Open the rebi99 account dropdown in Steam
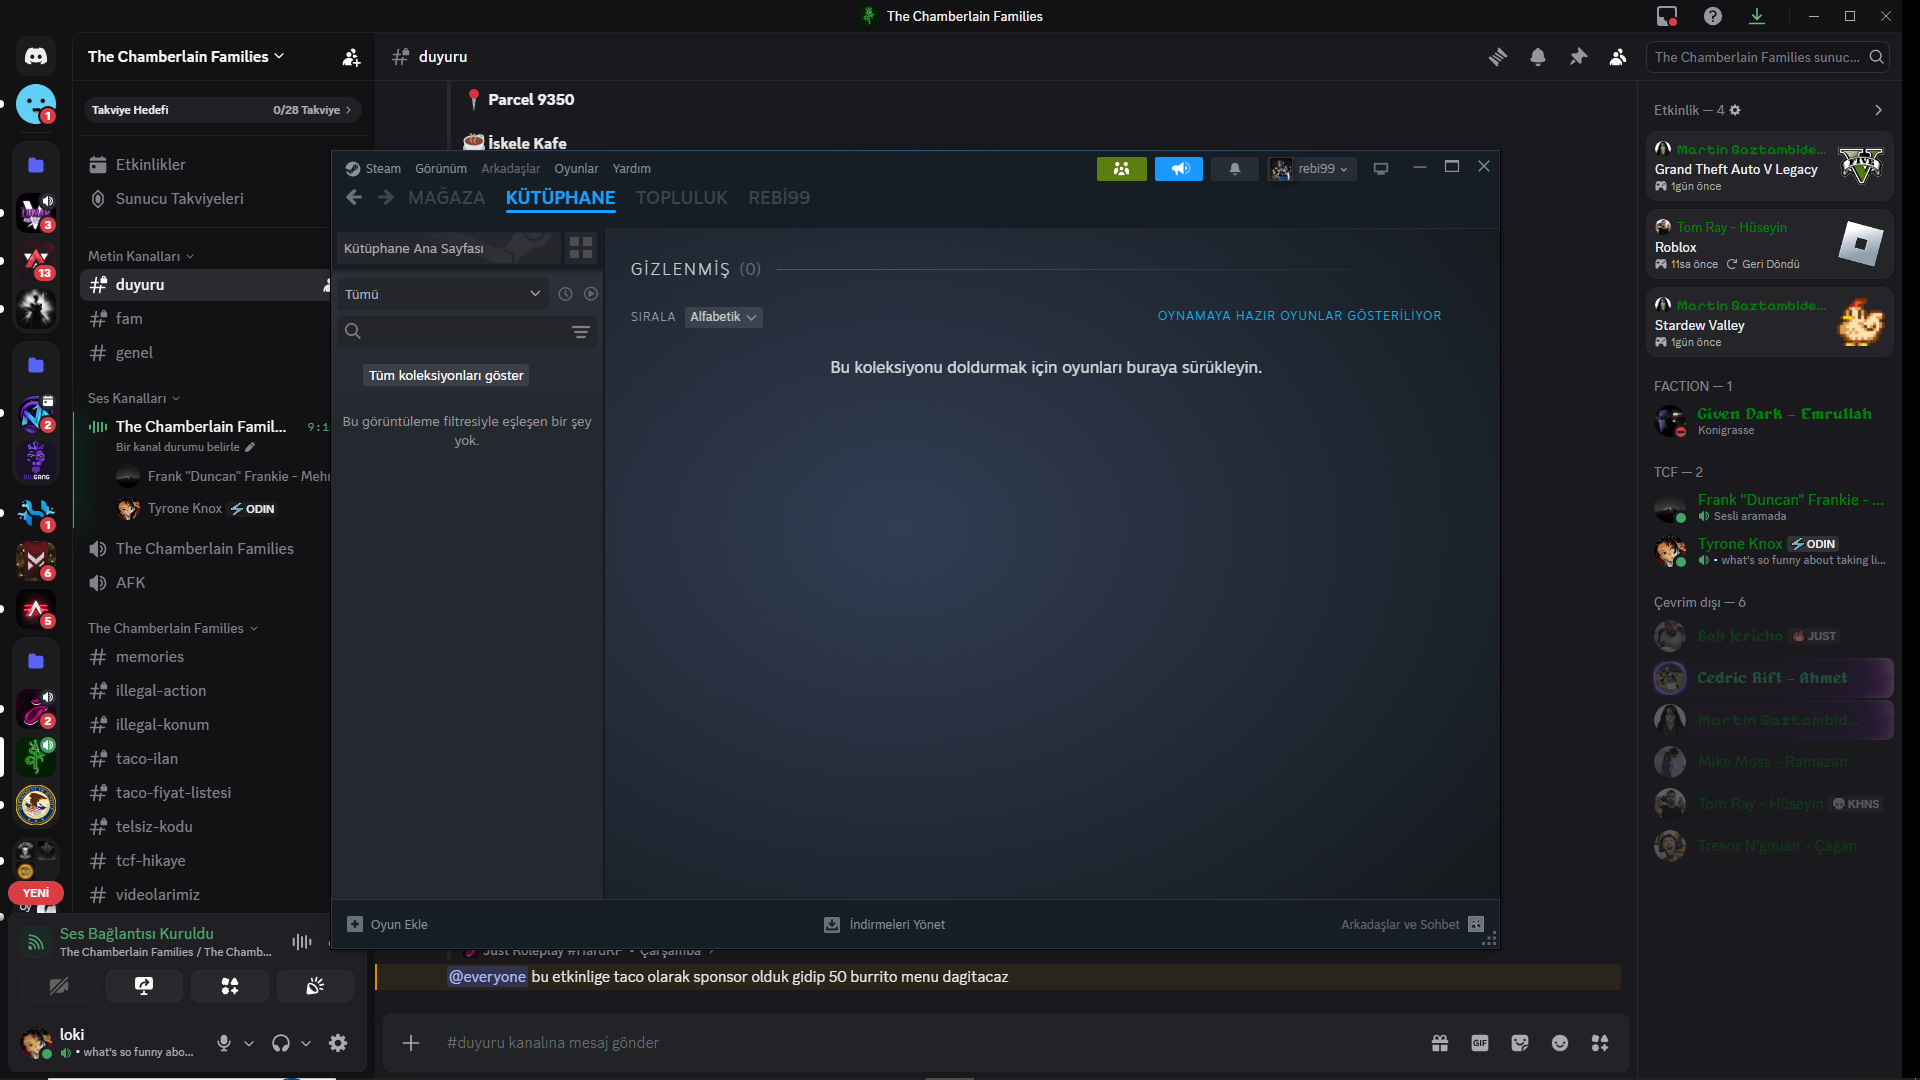This screenshot has height=1080, width=1920. (1312, 169)
